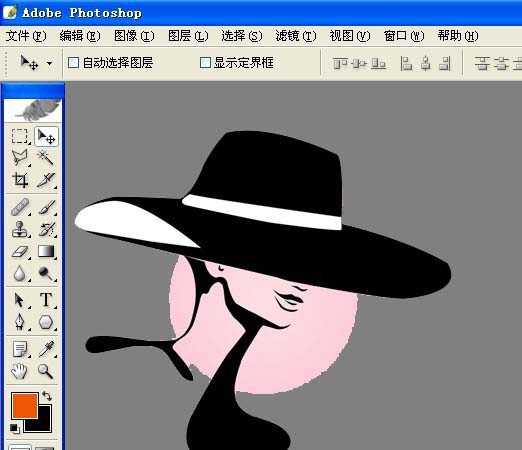The width and height of the screenshot is (522, 450).
Task: Click align horizontal centers icon
Action: coord(426,63)
